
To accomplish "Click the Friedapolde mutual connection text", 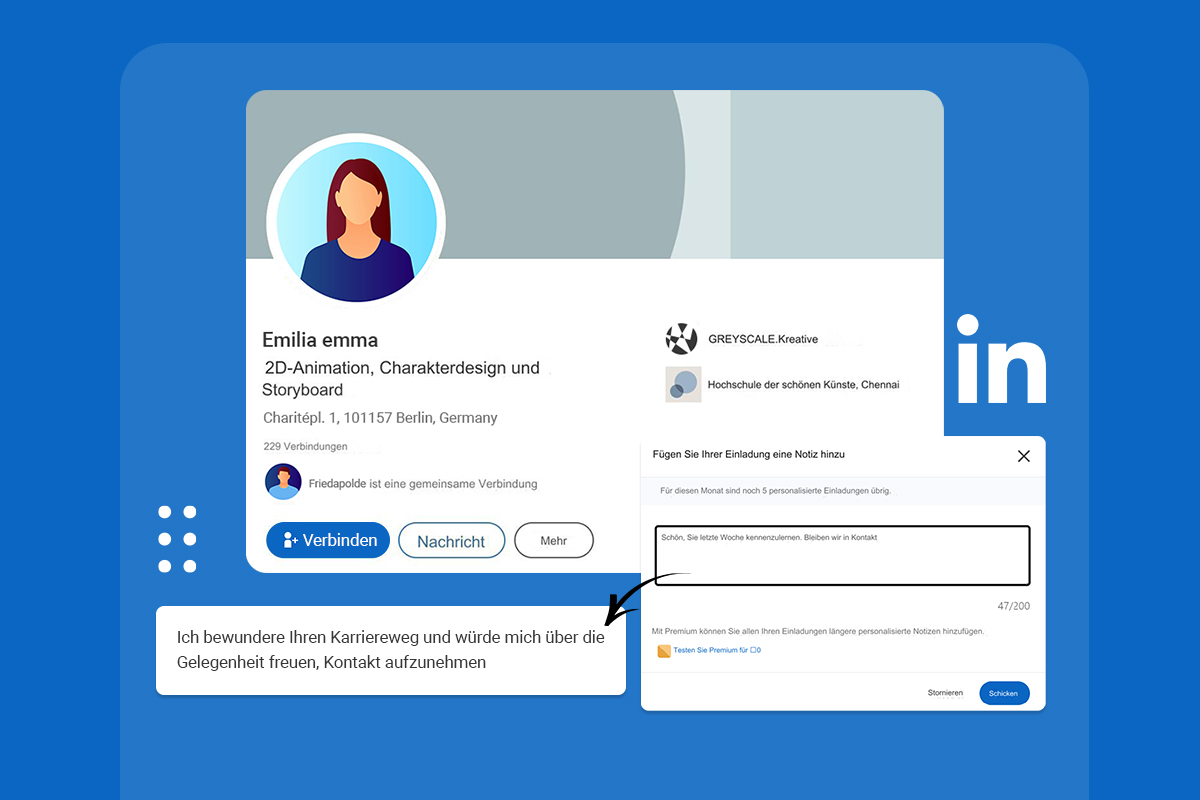I will tap(423, 484).
